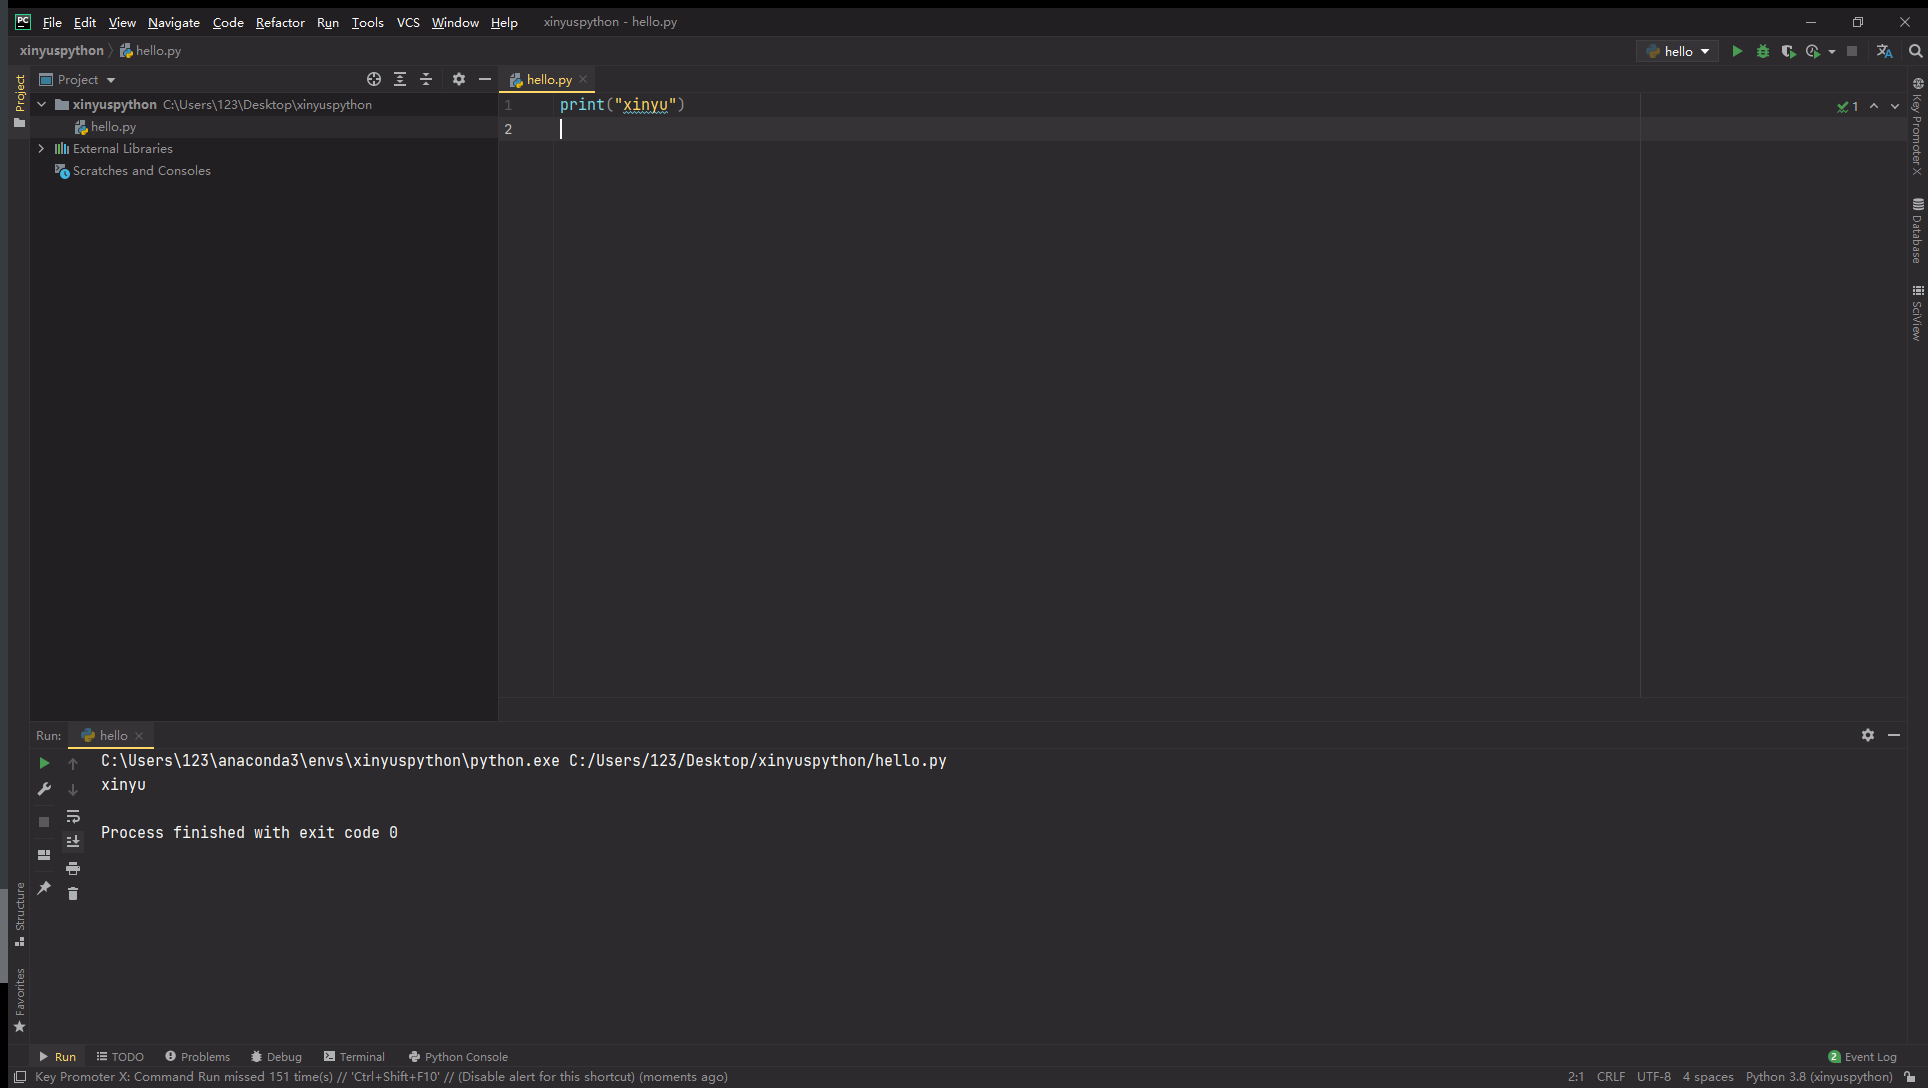
Task: Open the Translate tool icon
Action: click(x=1885, y=51)
